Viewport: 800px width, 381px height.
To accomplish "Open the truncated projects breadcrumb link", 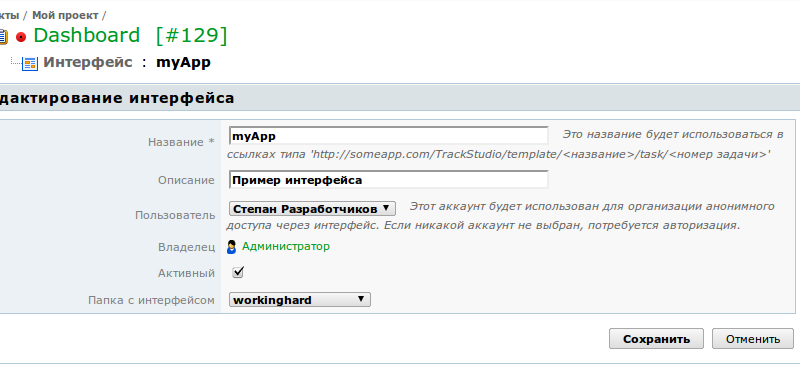I will point(9,15).
